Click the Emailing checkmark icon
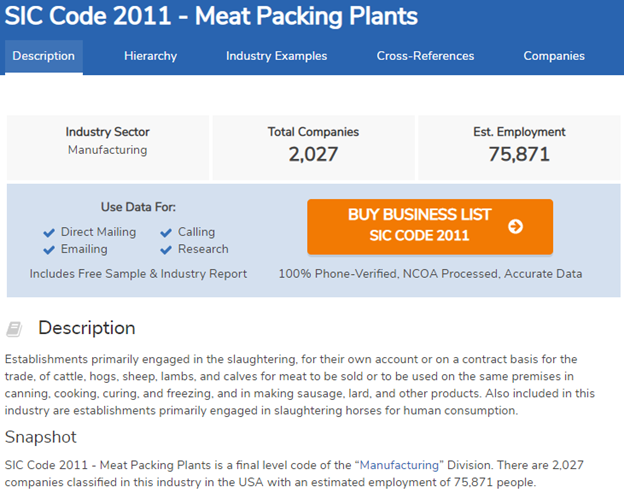Screen dimensions: 624x499 [49, 250]
